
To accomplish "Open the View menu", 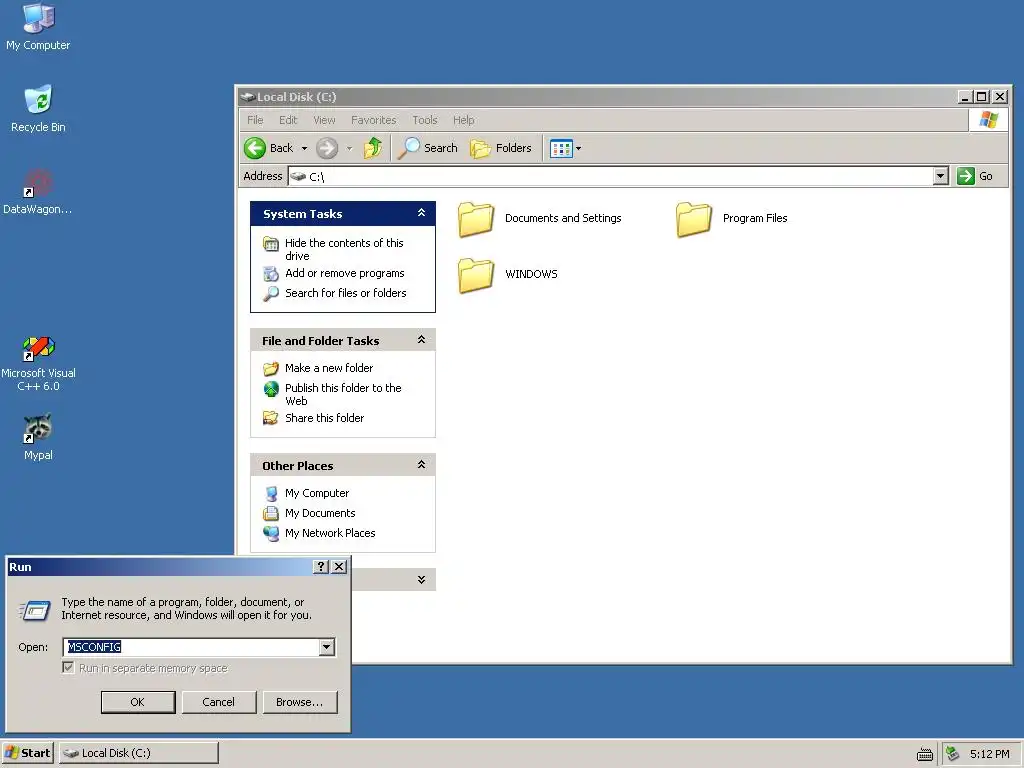I will pyautogui.click(x=324, y=120).
